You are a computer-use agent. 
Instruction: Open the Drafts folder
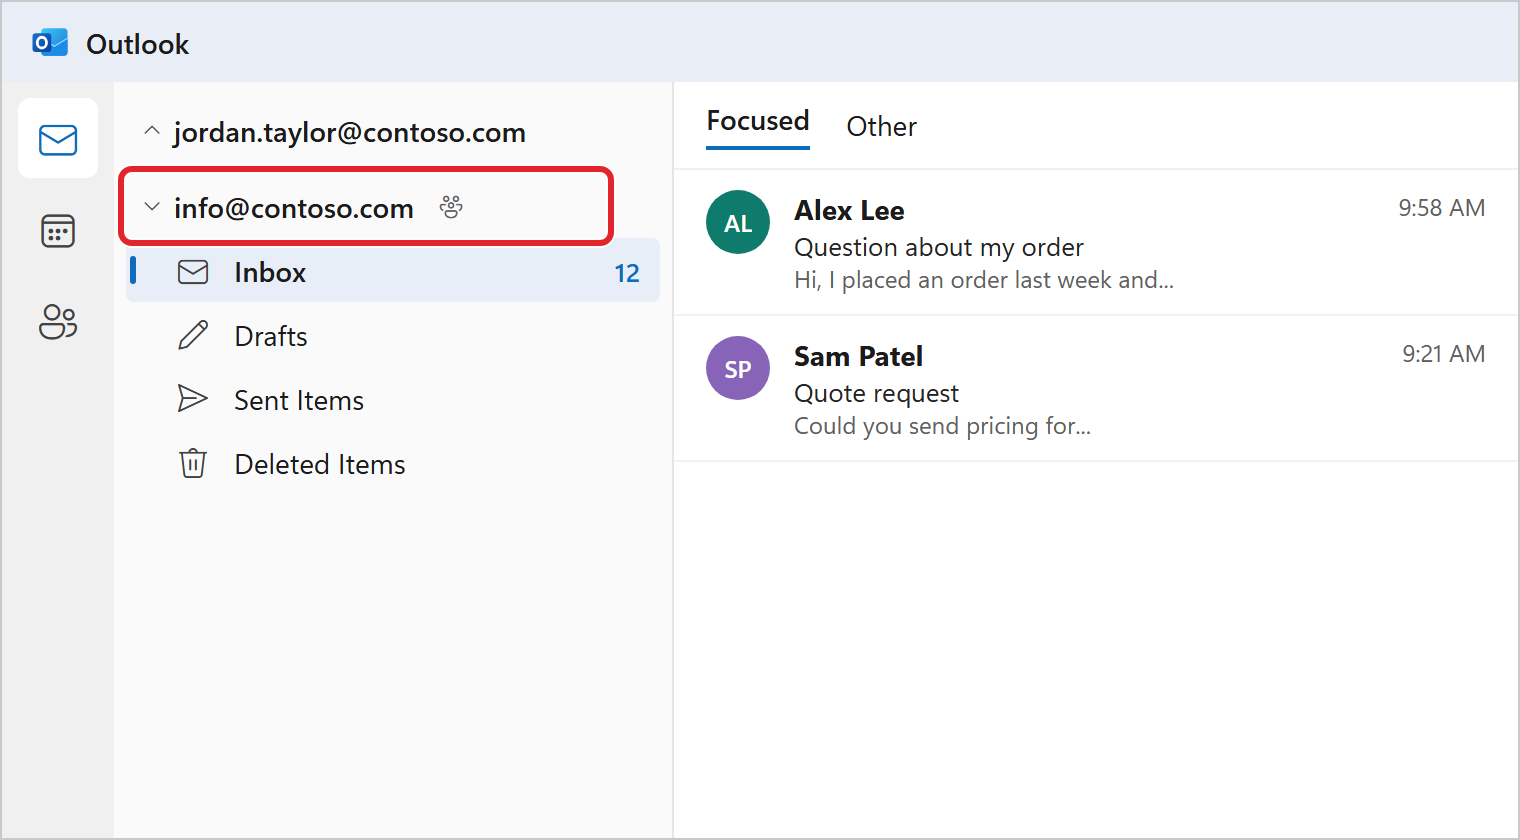pos(393,336)
